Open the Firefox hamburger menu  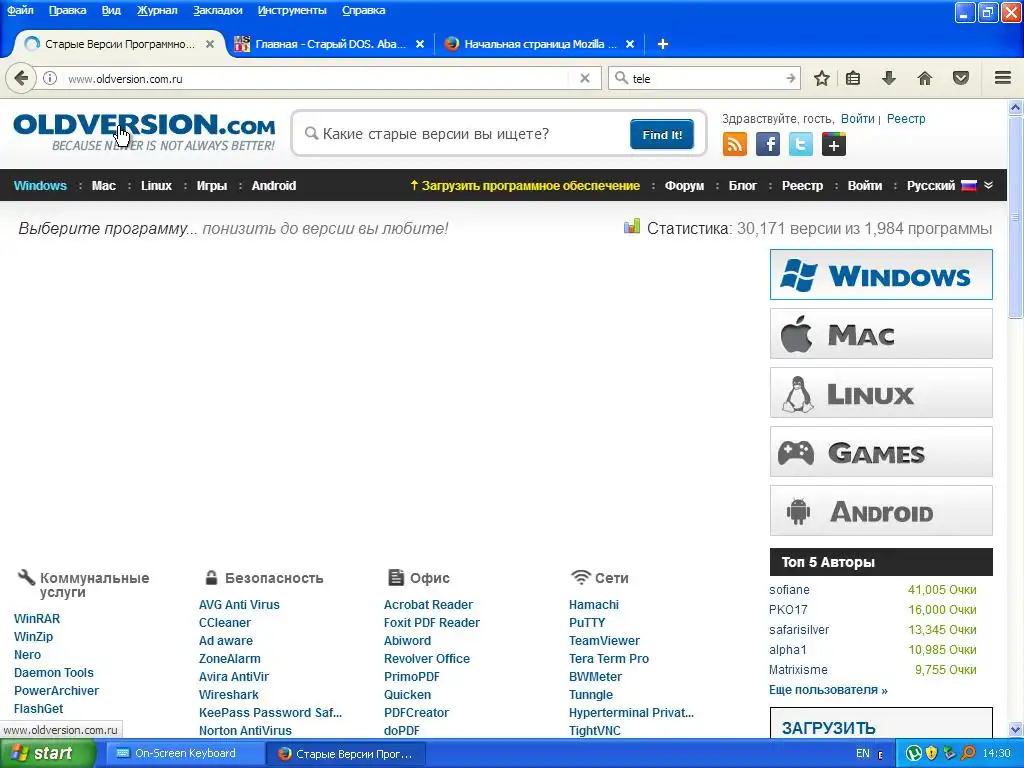[1002, 78]
